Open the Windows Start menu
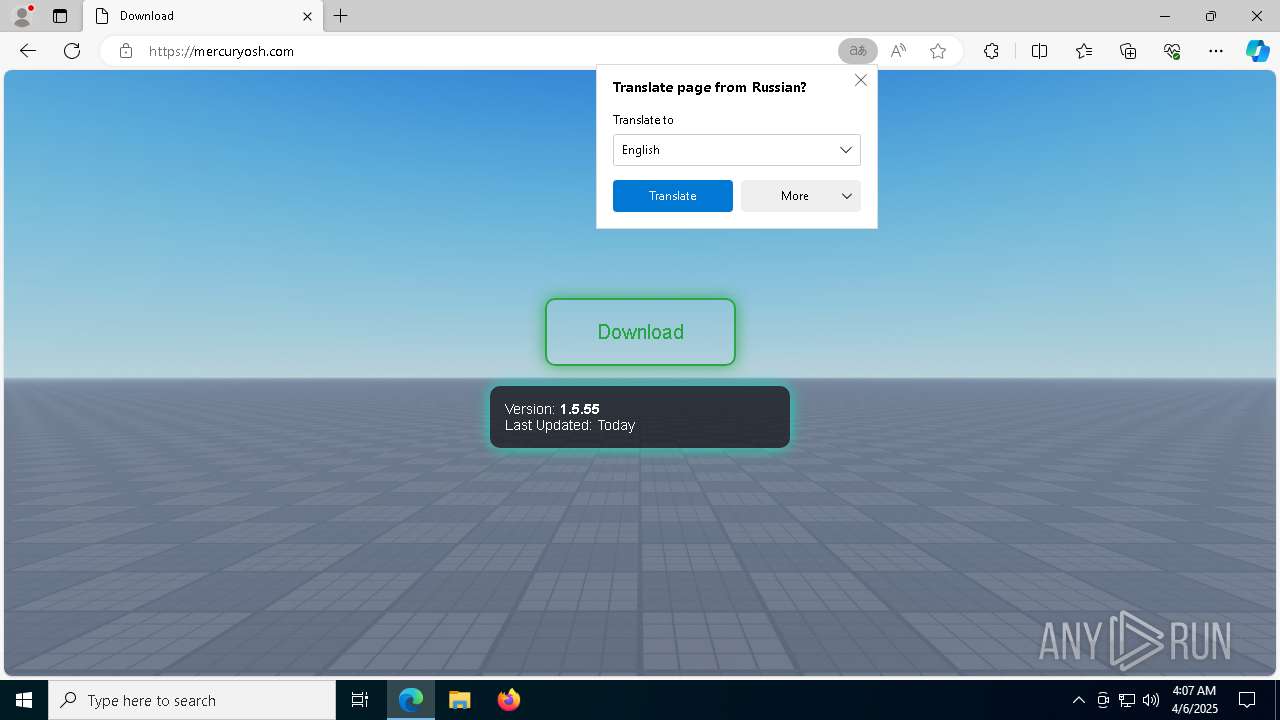 [24, 700]
